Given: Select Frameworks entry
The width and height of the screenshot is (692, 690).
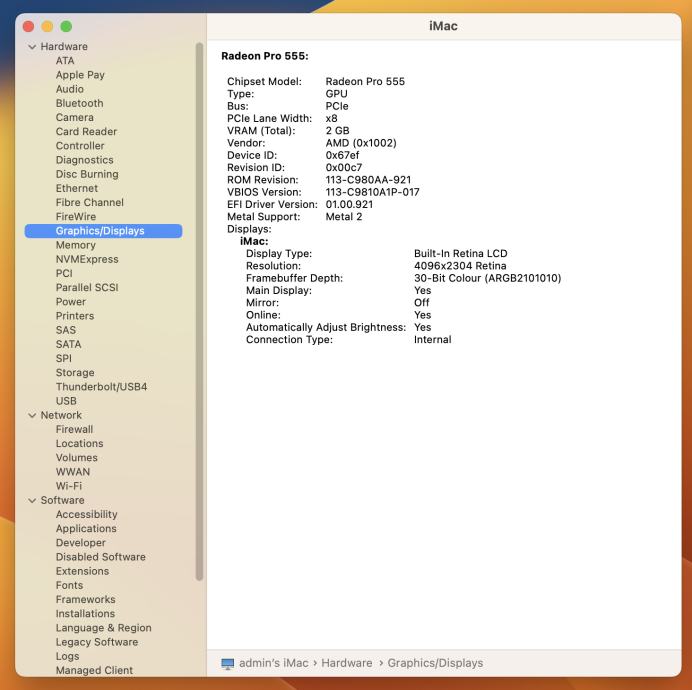Looking at the screenshot, I should 85,599.
